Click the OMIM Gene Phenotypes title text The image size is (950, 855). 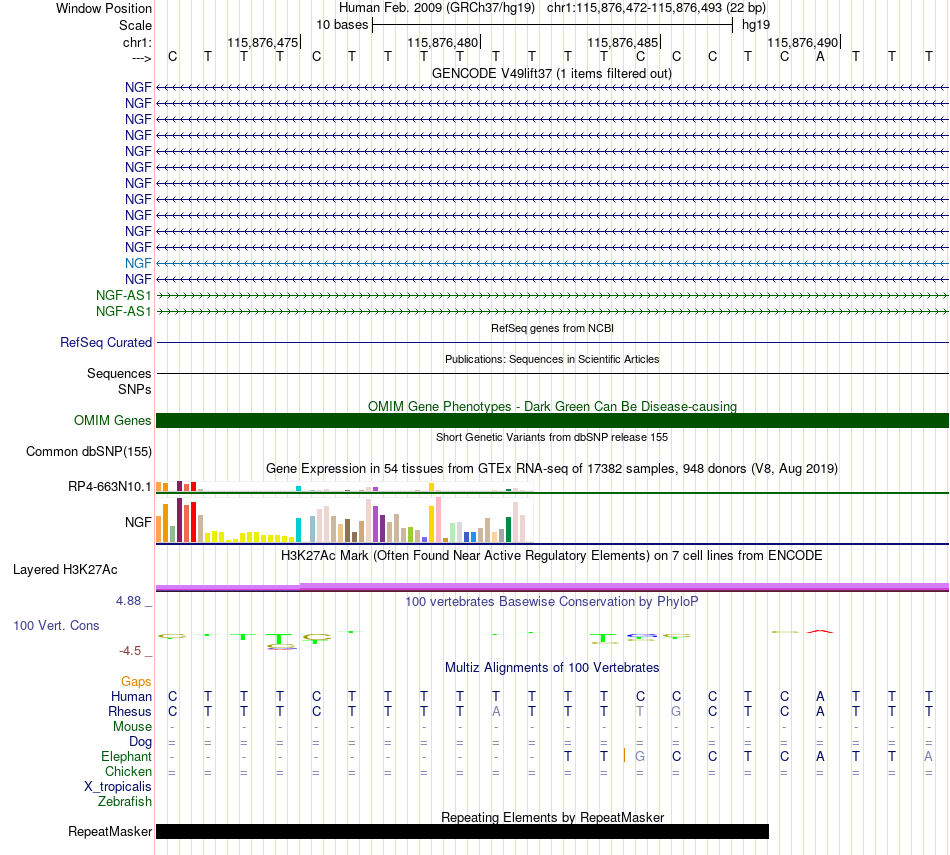(x=552, y=406)
